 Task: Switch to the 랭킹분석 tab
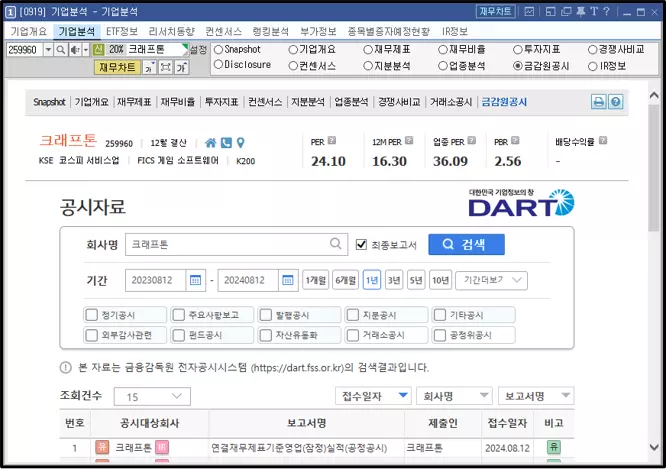click(x=270, y=31)
